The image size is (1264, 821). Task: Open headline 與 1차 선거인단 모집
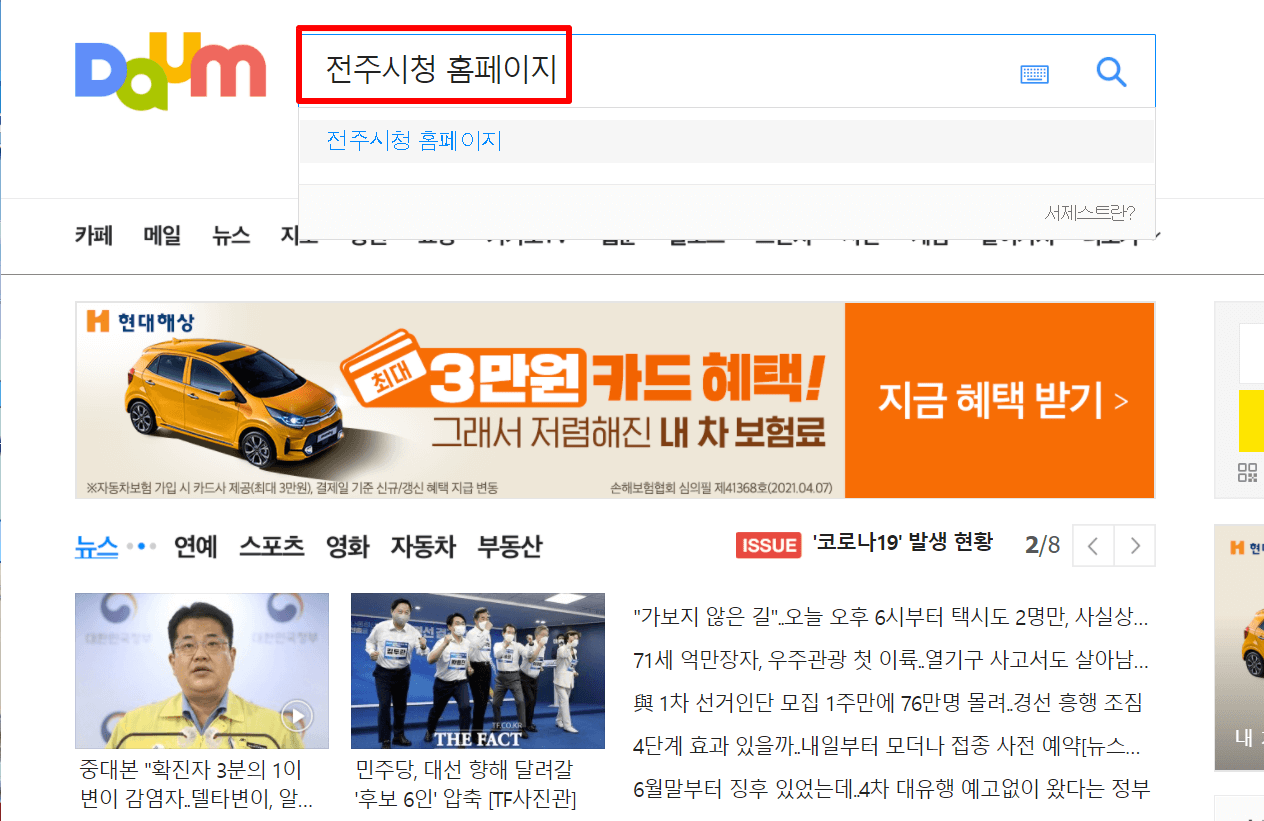pyautogui.click(x=888, y=703)
